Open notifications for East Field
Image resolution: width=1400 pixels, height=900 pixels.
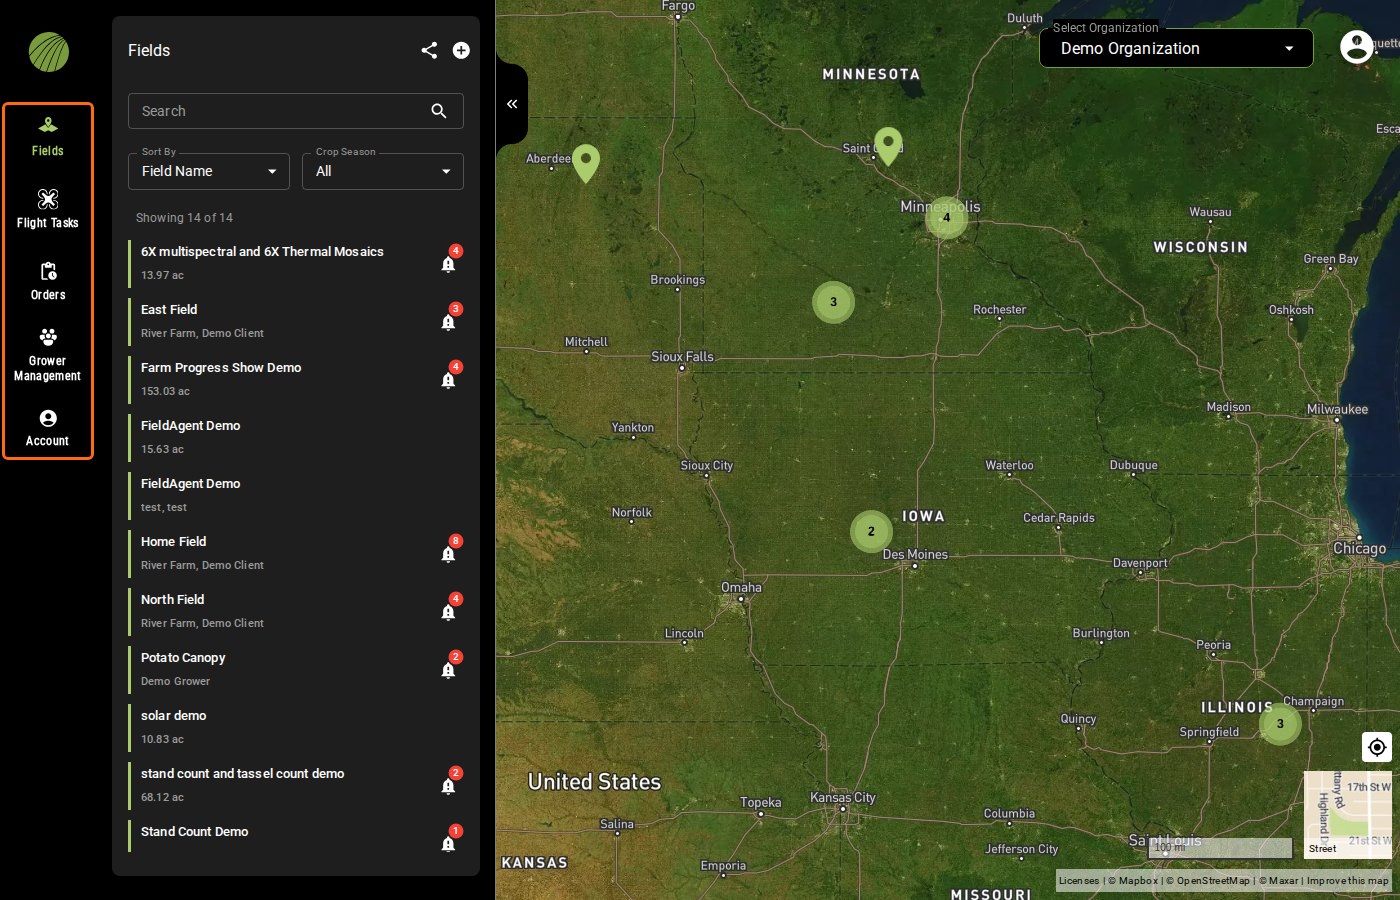449,320
